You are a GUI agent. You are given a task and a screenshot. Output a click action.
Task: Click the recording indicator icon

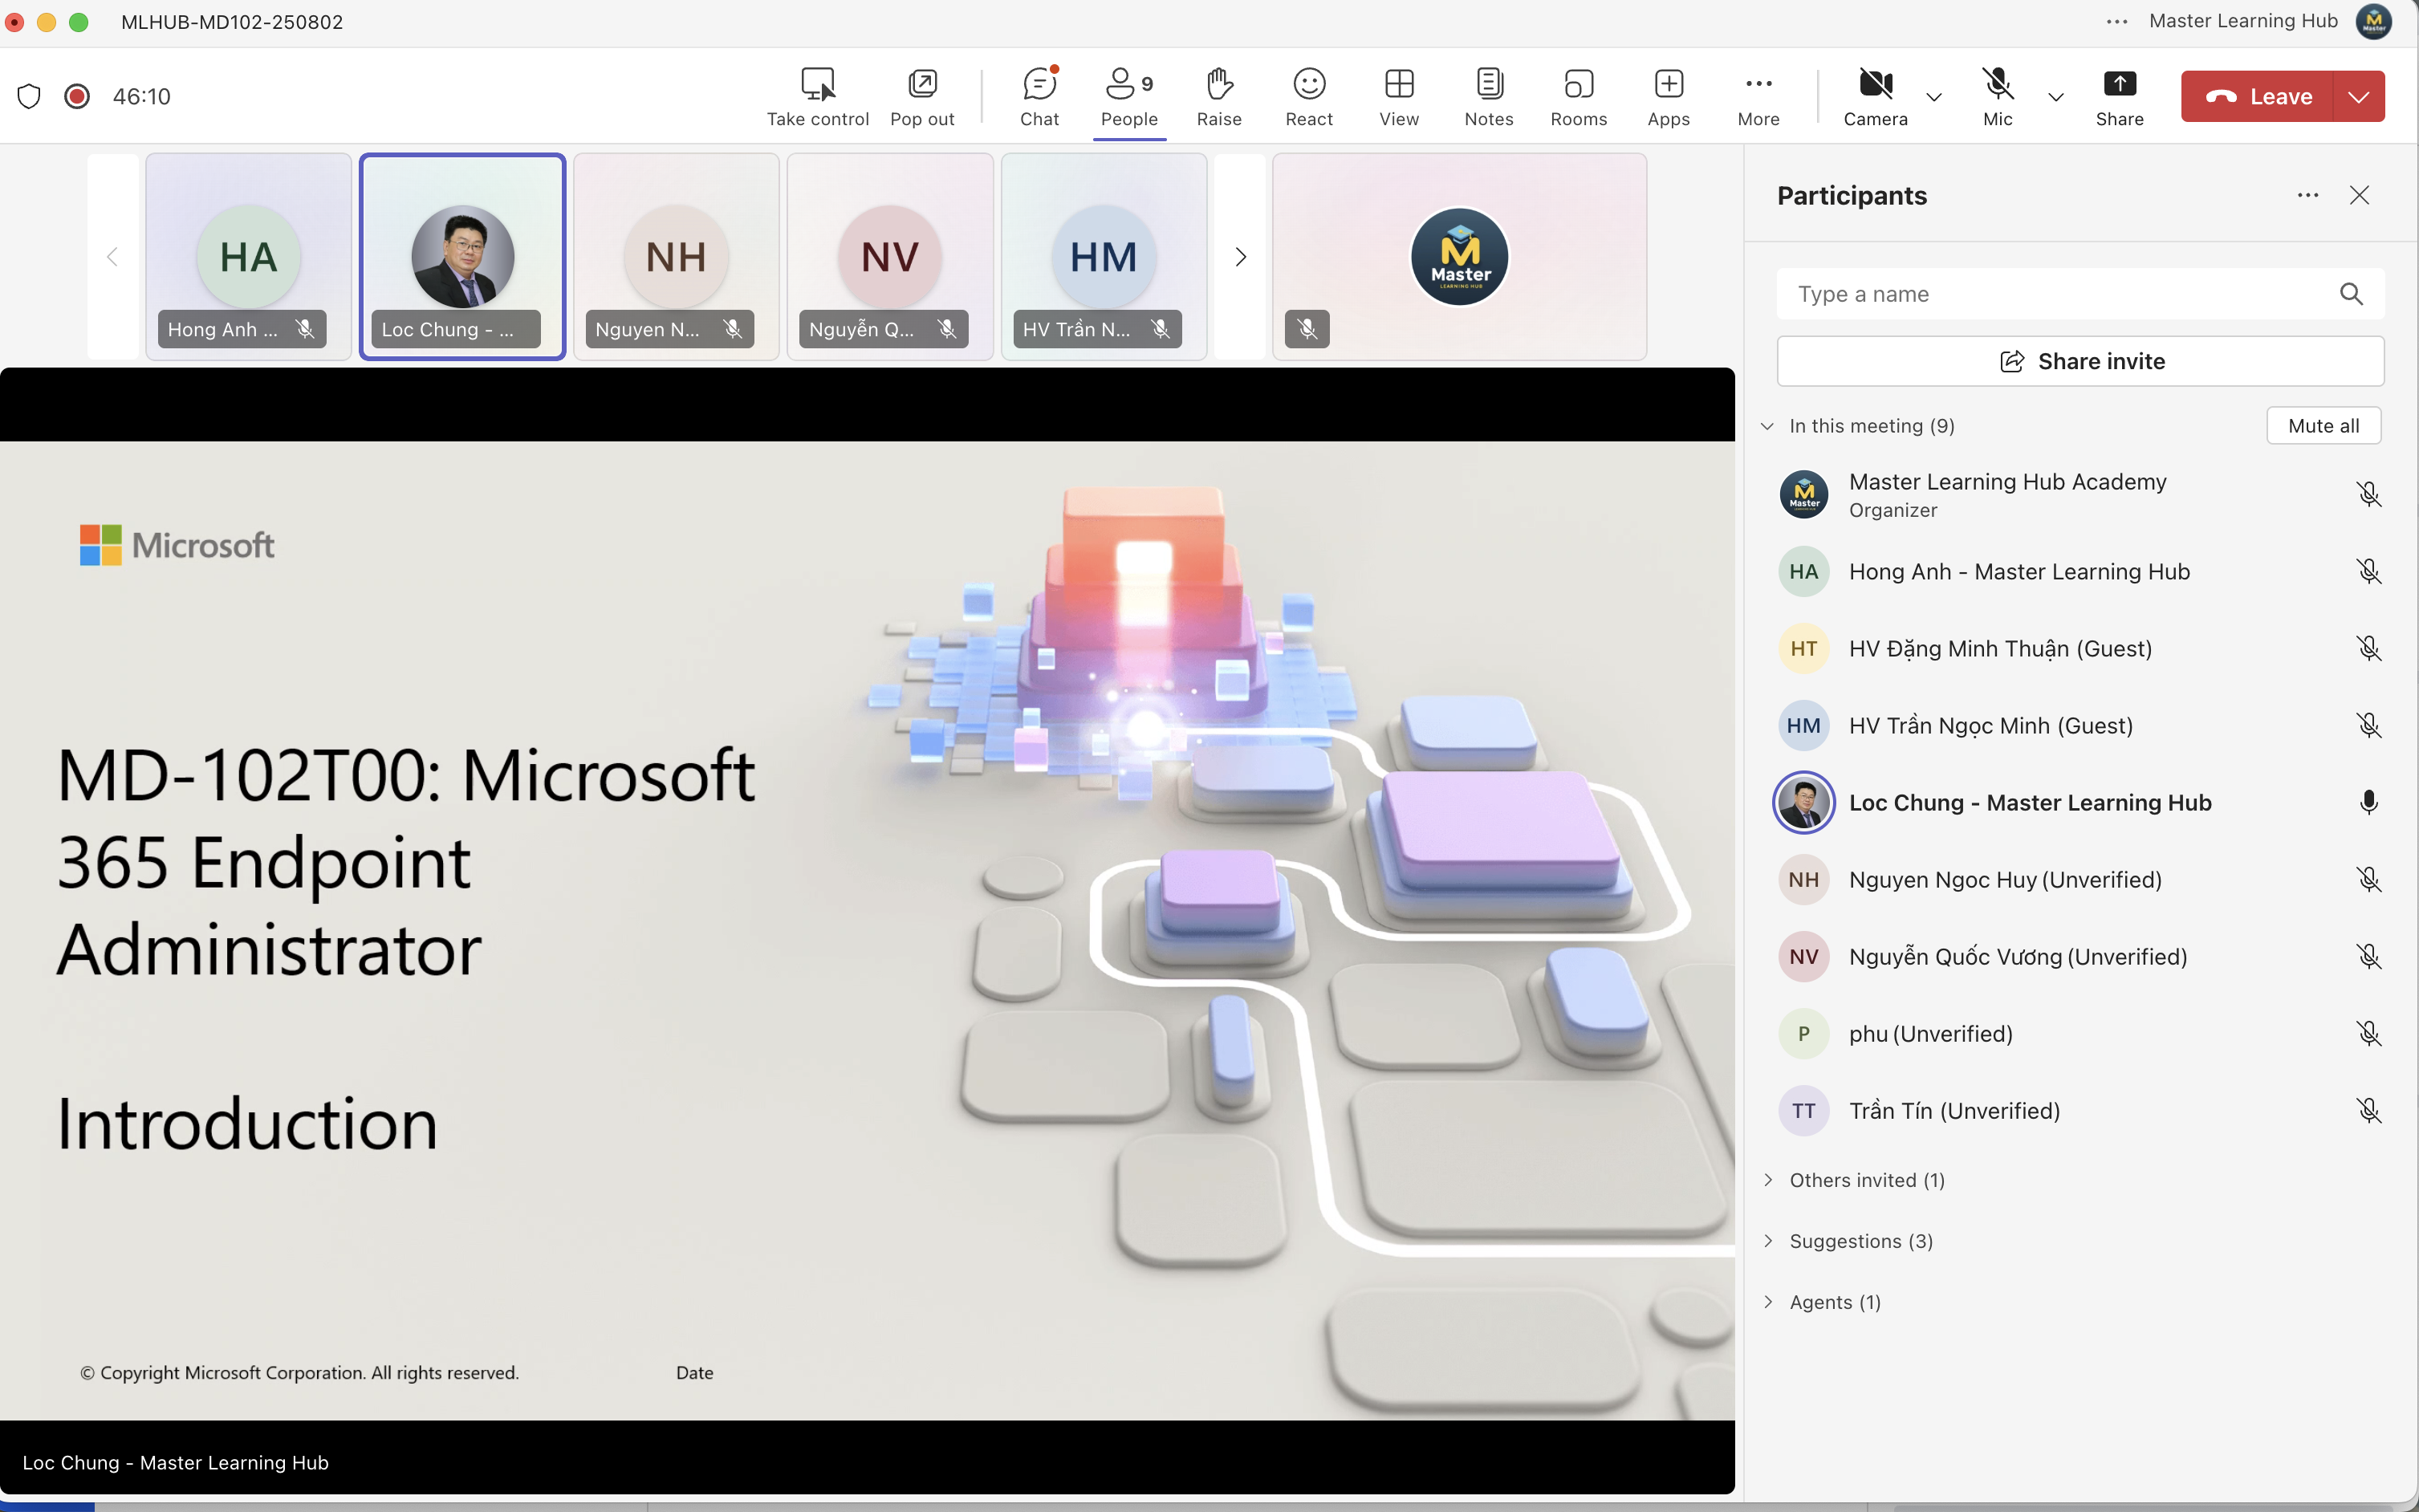pos(77,96)
